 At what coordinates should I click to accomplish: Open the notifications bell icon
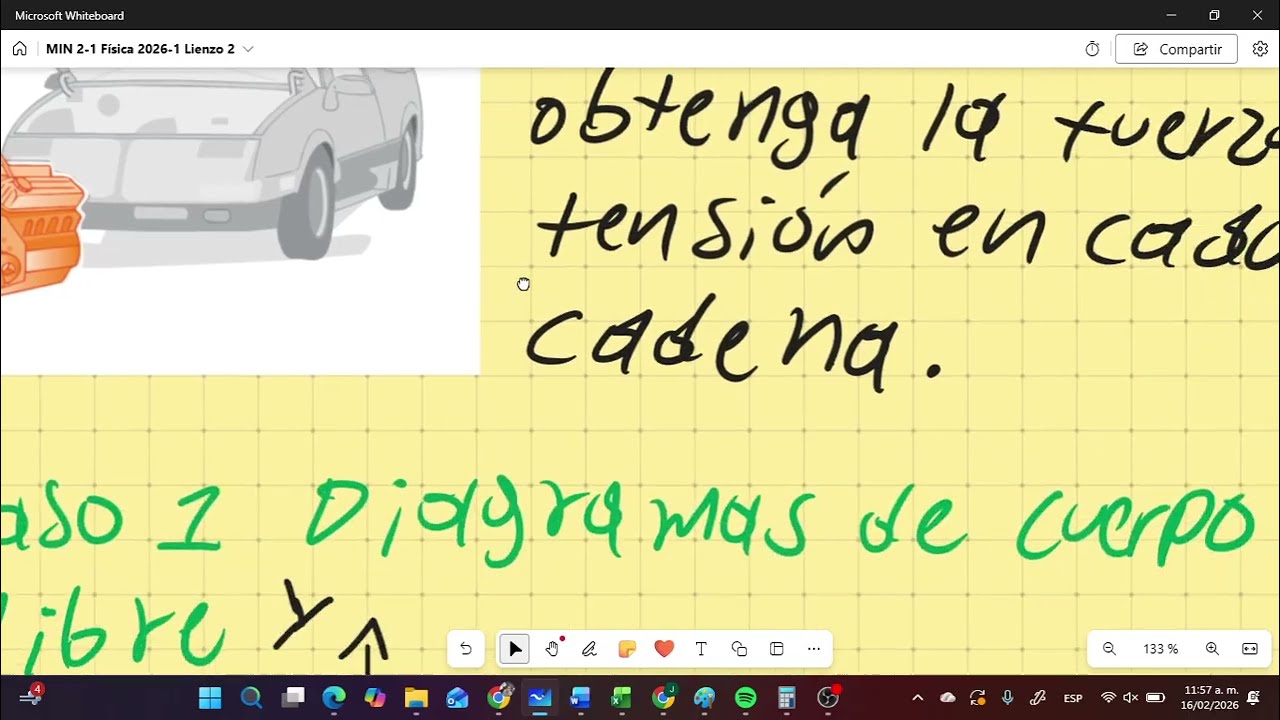pos(1254,698)
